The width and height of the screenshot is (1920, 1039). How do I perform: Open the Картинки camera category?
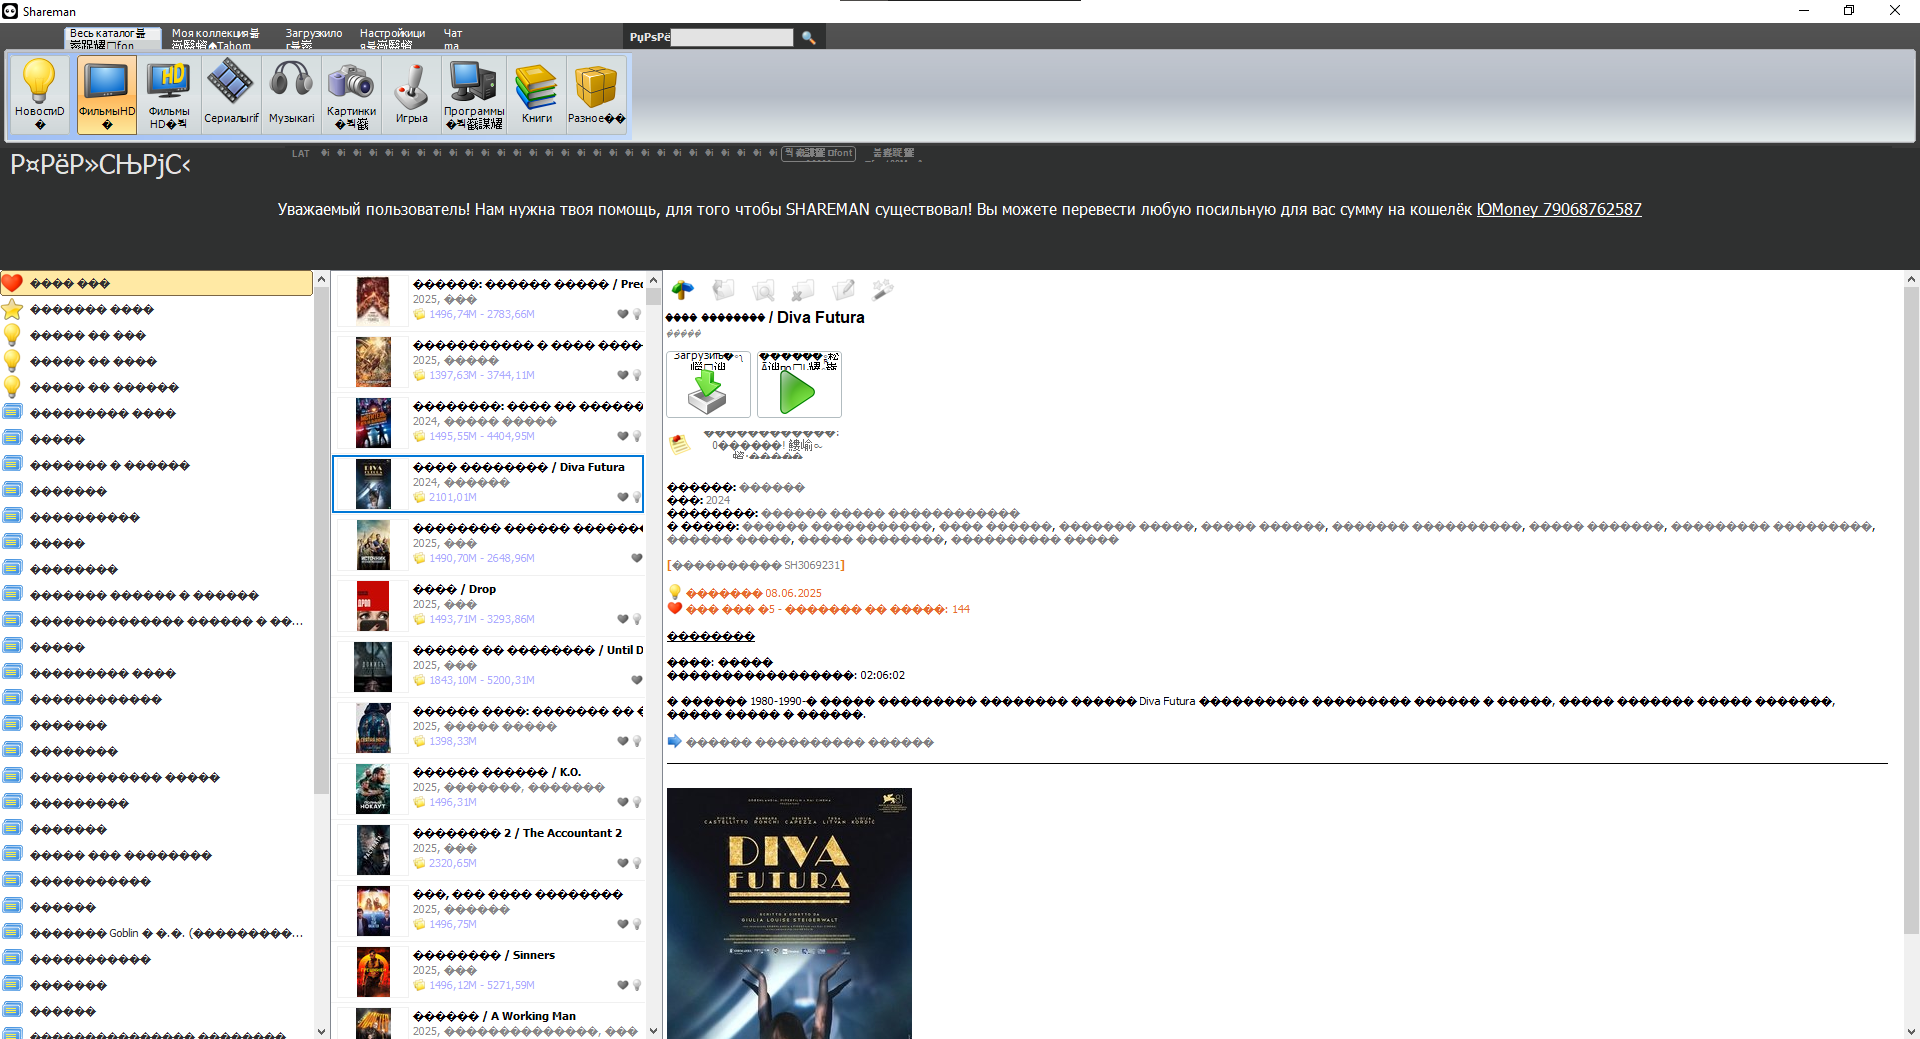[x=352, y=94]
